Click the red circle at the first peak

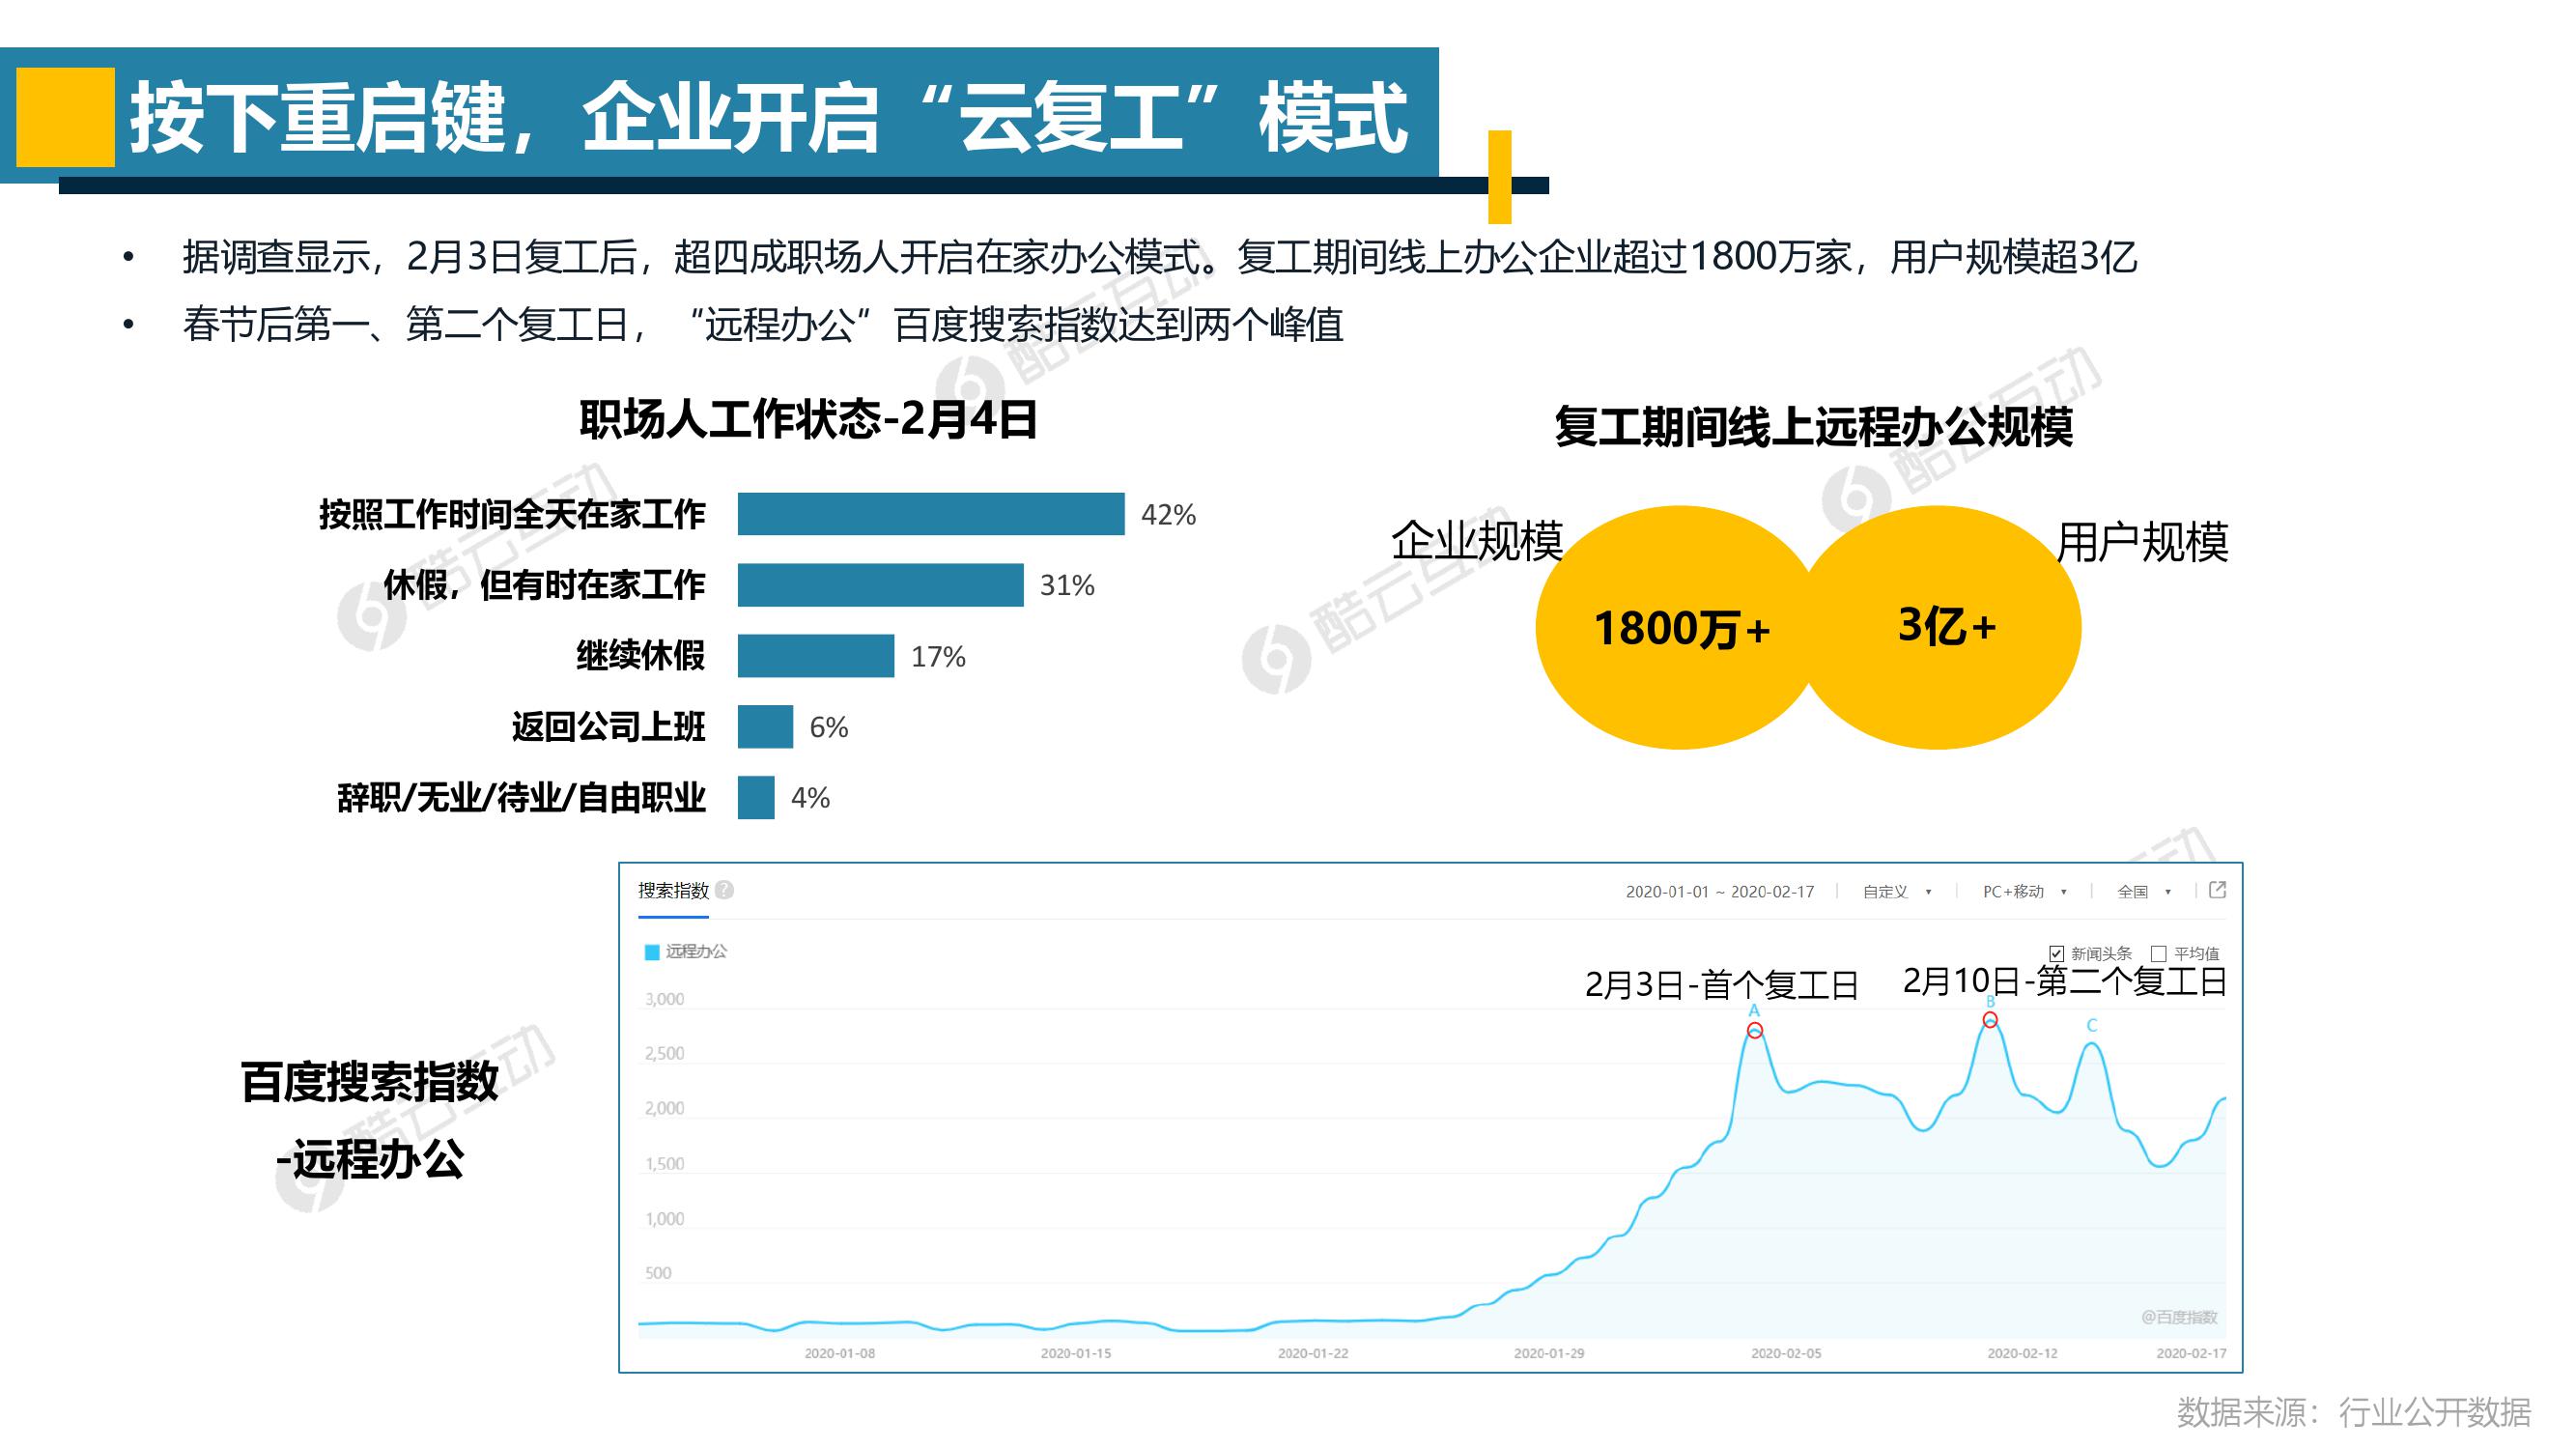1755,1031
